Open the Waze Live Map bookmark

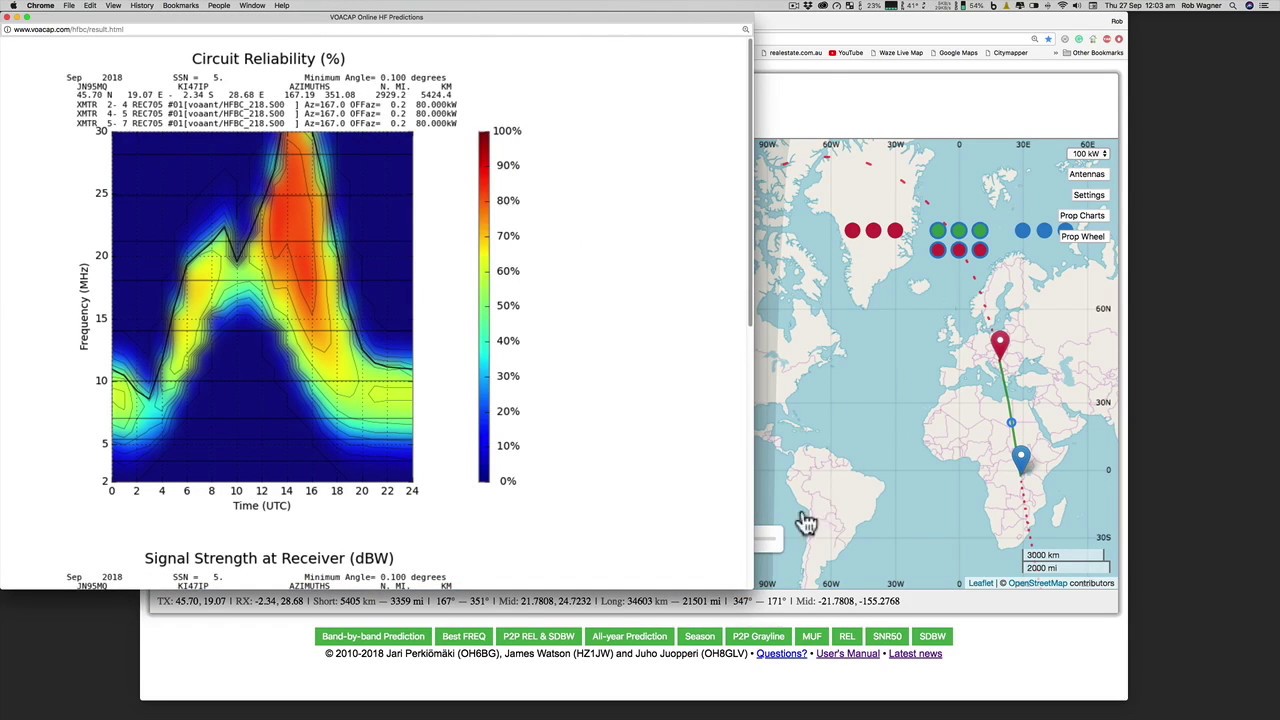click(896, 53)
